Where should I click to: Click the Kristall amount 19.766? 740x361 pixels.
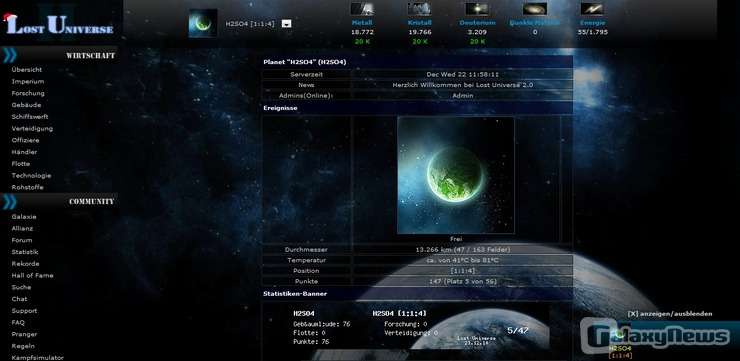click(419, 32)
